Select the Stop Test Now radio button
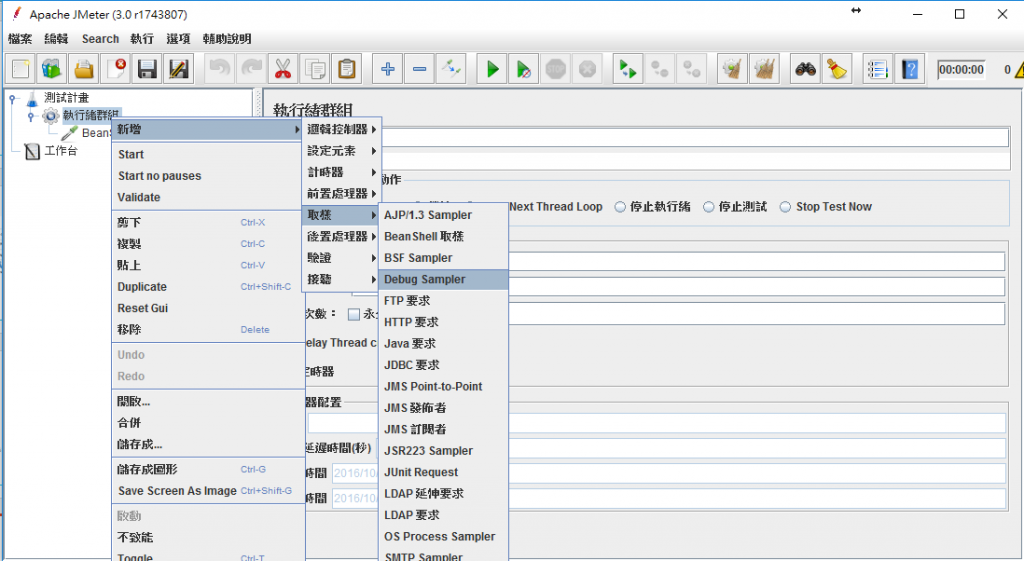The height and width of the screenshot is (561, 1024). (x=785, y=207)
